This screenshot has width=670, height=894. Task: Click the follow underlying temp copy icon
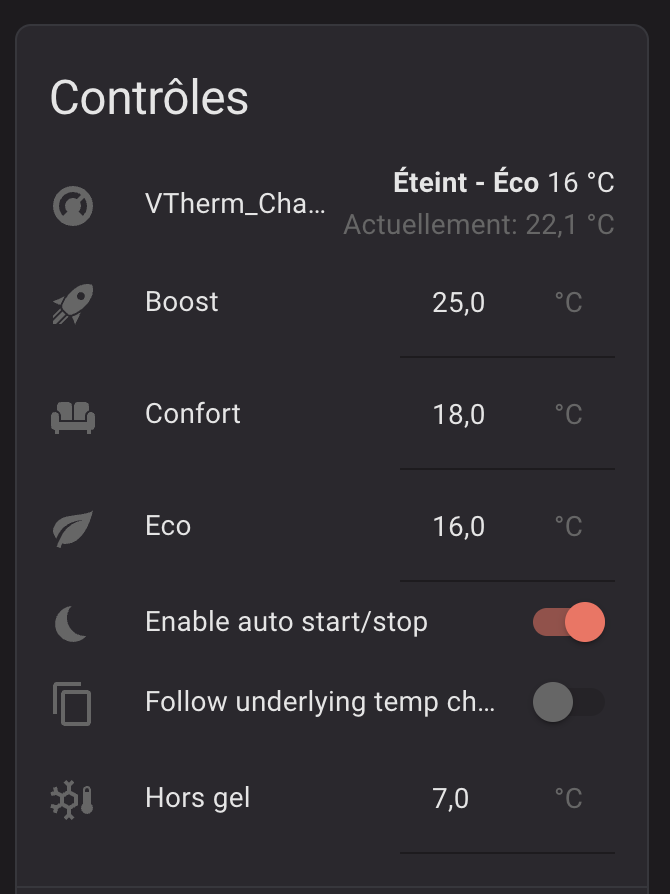(x=72, y=703)
